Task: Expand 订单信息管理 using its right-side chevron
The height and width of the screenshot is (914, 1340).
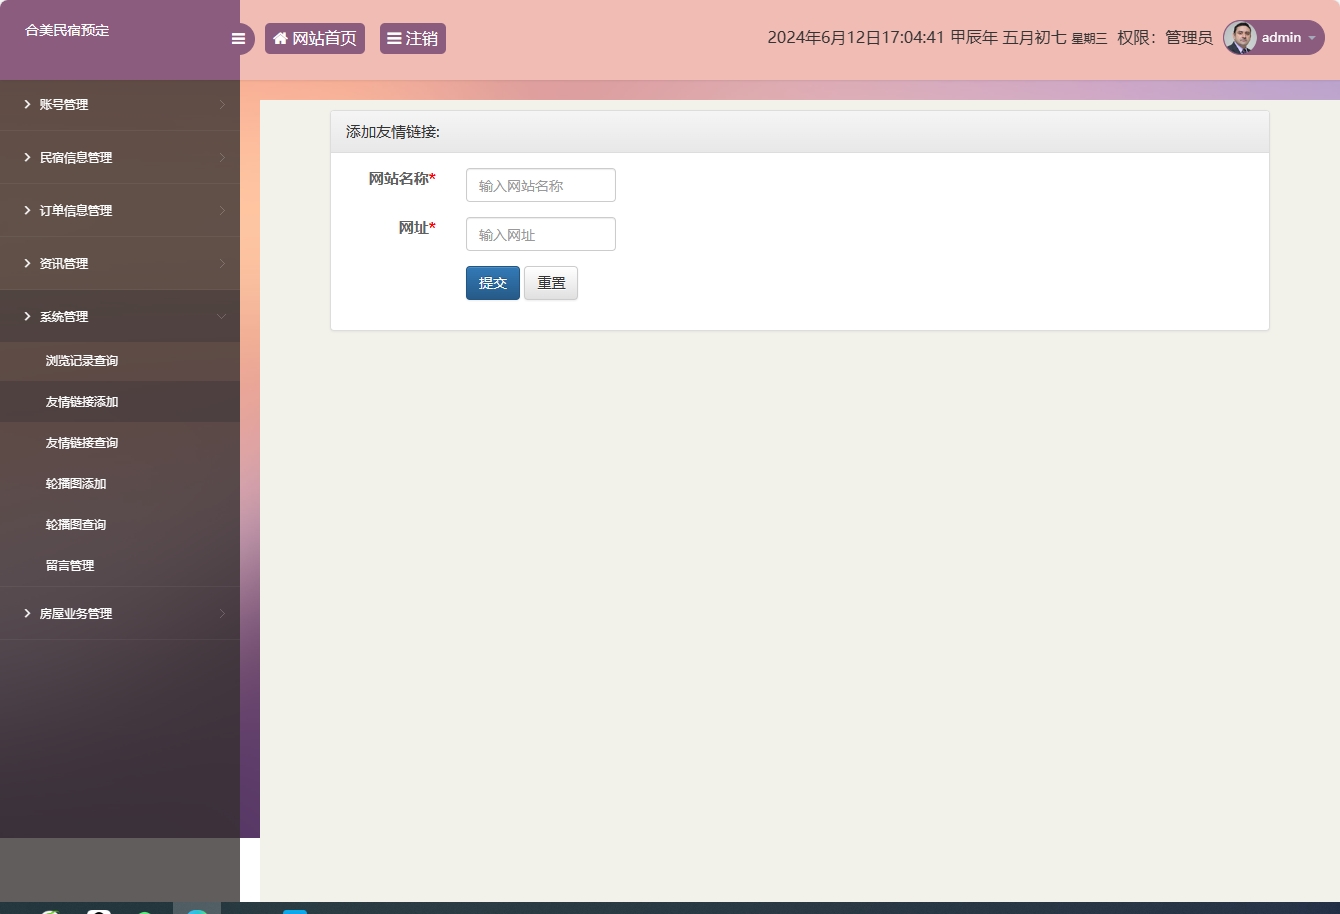Action: coord(222,210)
